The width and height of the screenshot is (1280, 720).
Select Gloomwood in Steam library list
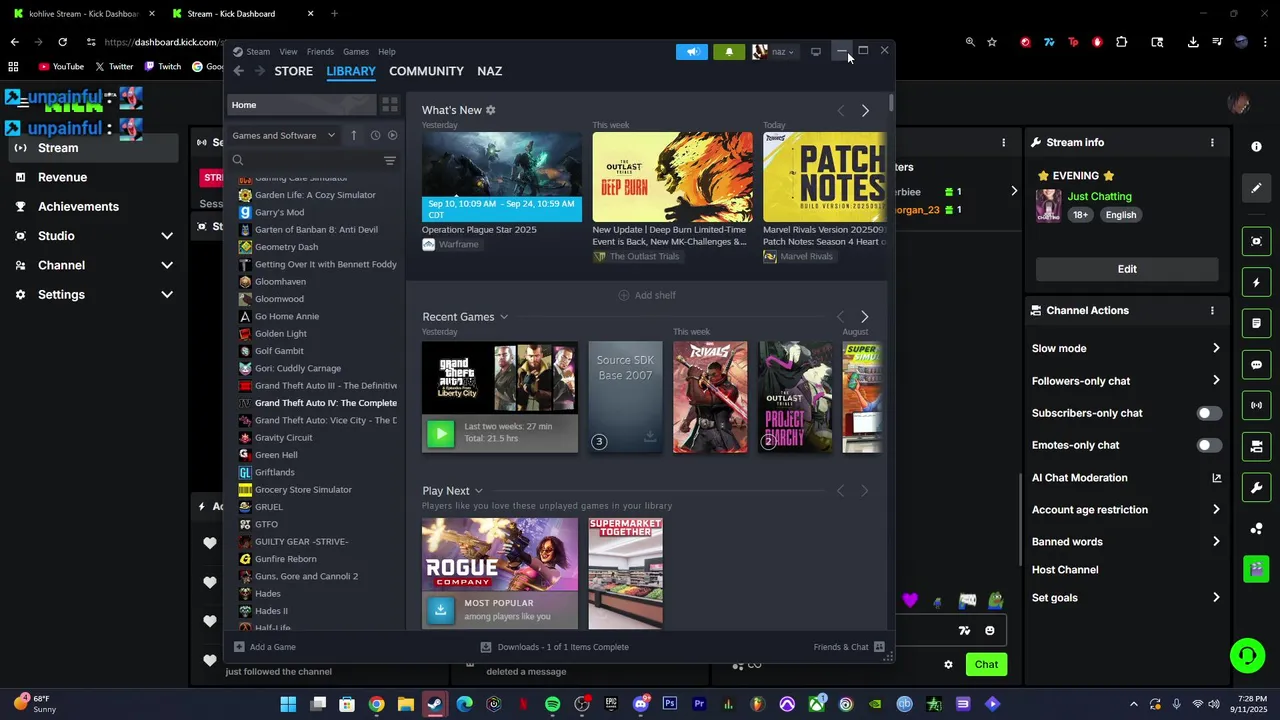[x=279, y=299]
